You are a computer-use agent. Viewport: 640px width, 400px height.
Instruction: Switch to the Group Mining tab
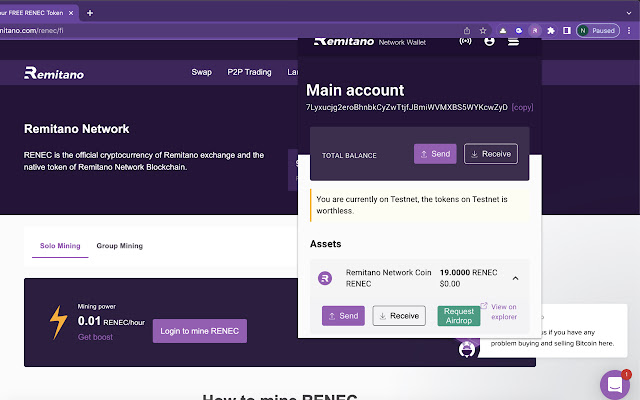[x=120, y=246]
